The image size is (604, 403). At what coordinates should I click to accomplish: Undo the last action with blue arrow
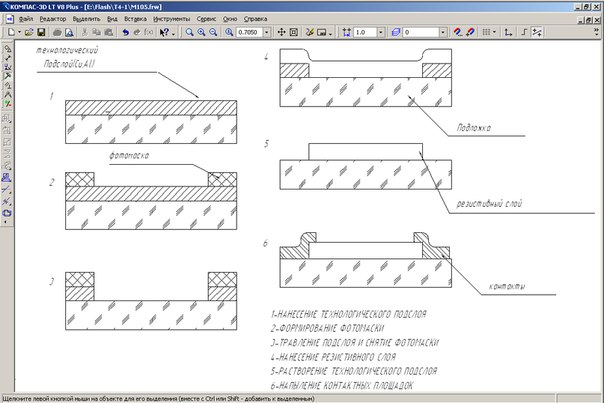[125, 32]
